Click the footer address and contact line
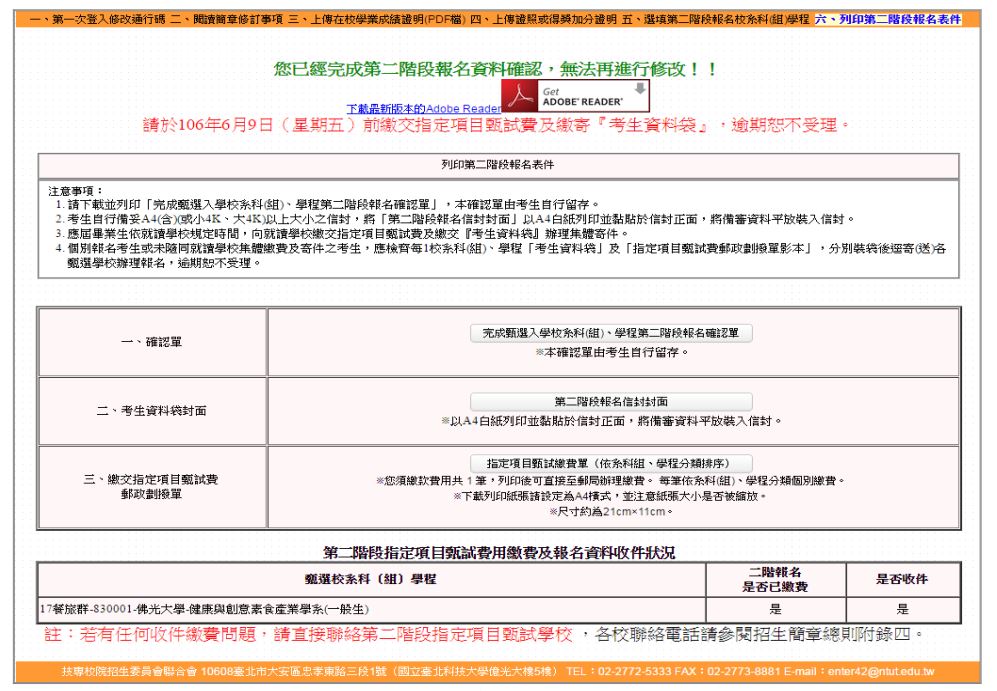The width and height of the screenshot is (997, 691). pyautogui.click(x=498, y=671)
